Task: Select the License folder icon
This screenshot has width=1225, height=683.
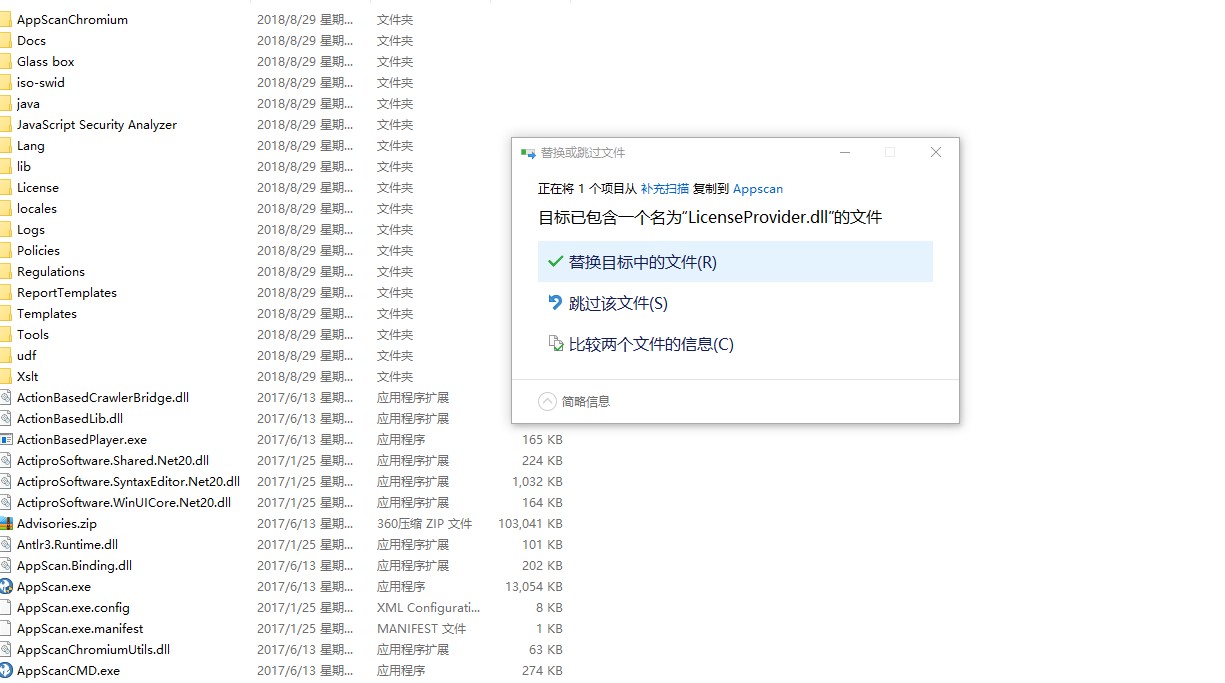Action: 5,187
